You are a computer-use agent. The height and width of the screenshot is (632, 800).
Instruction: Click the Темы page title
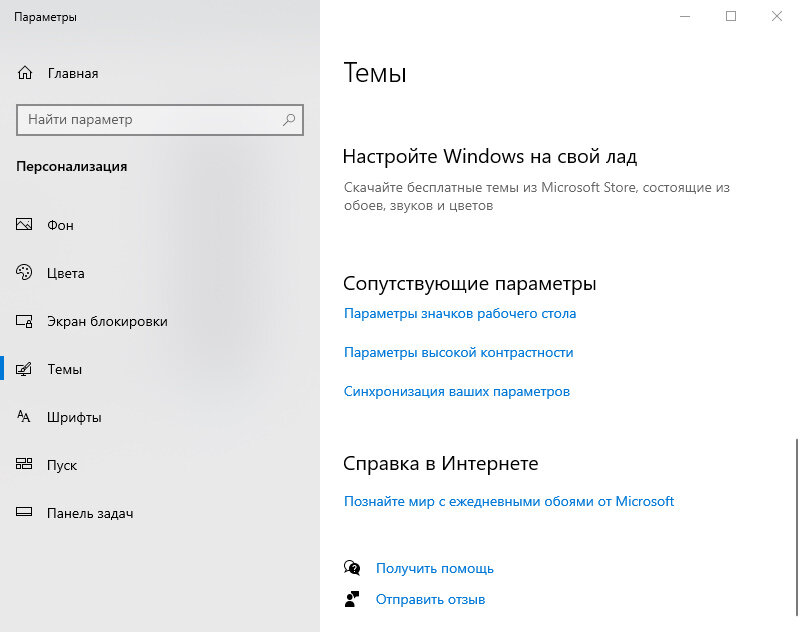pyautogui.click(x=375, y=73)
